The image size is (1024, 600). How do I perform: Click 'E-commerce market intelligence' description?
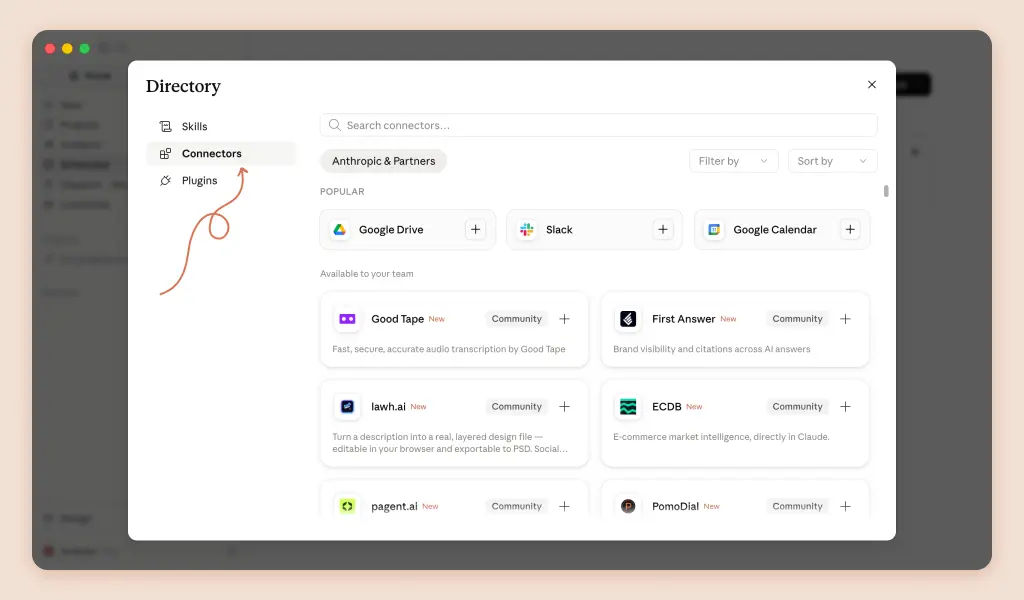pos(721,436)
